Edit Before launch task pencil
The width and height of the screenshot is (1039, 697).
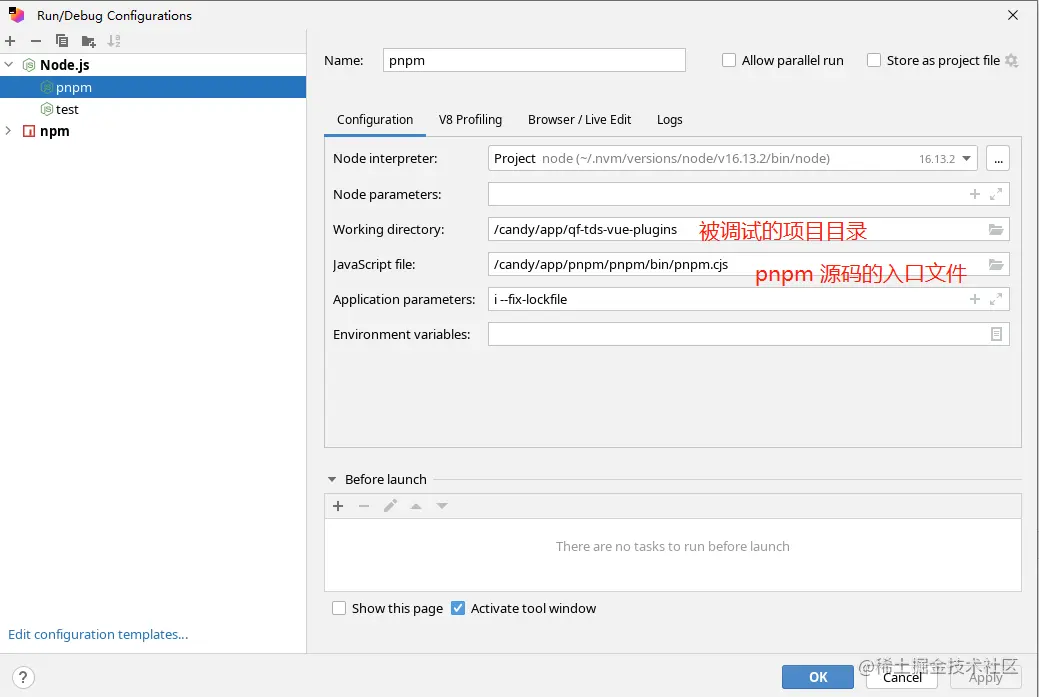click(x=390, y=506)
